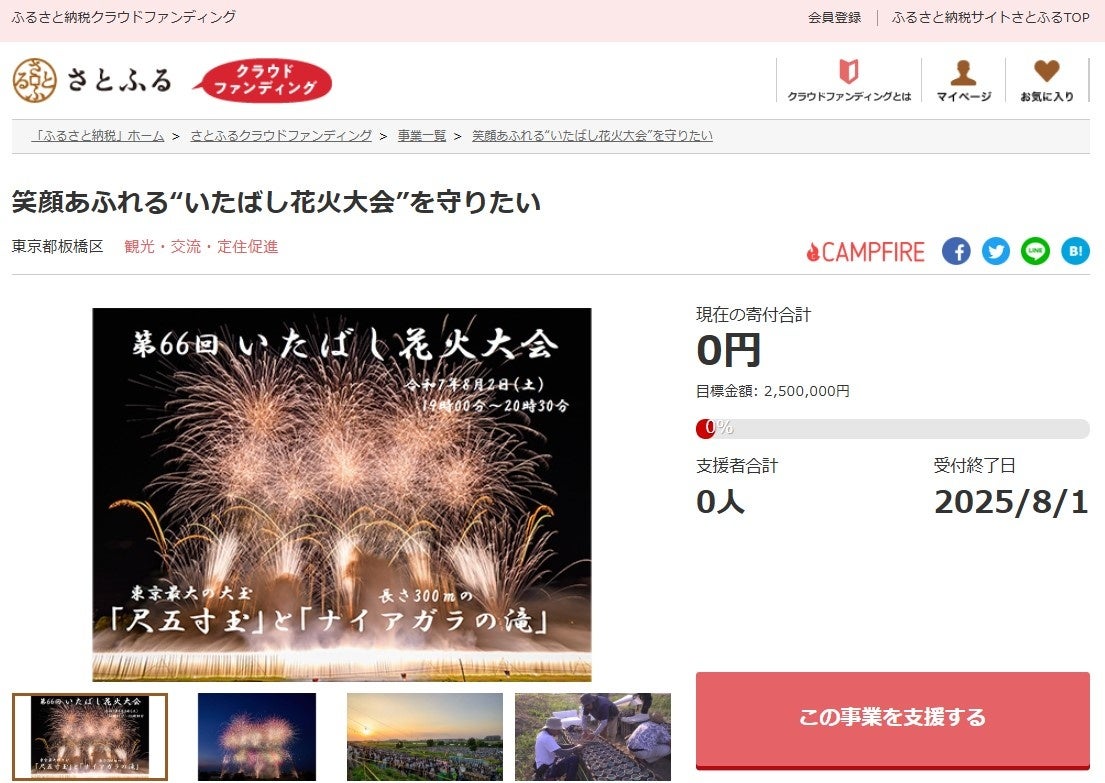Open ふるさと納税サイトさとふるTOP link

tap(988, 16)
